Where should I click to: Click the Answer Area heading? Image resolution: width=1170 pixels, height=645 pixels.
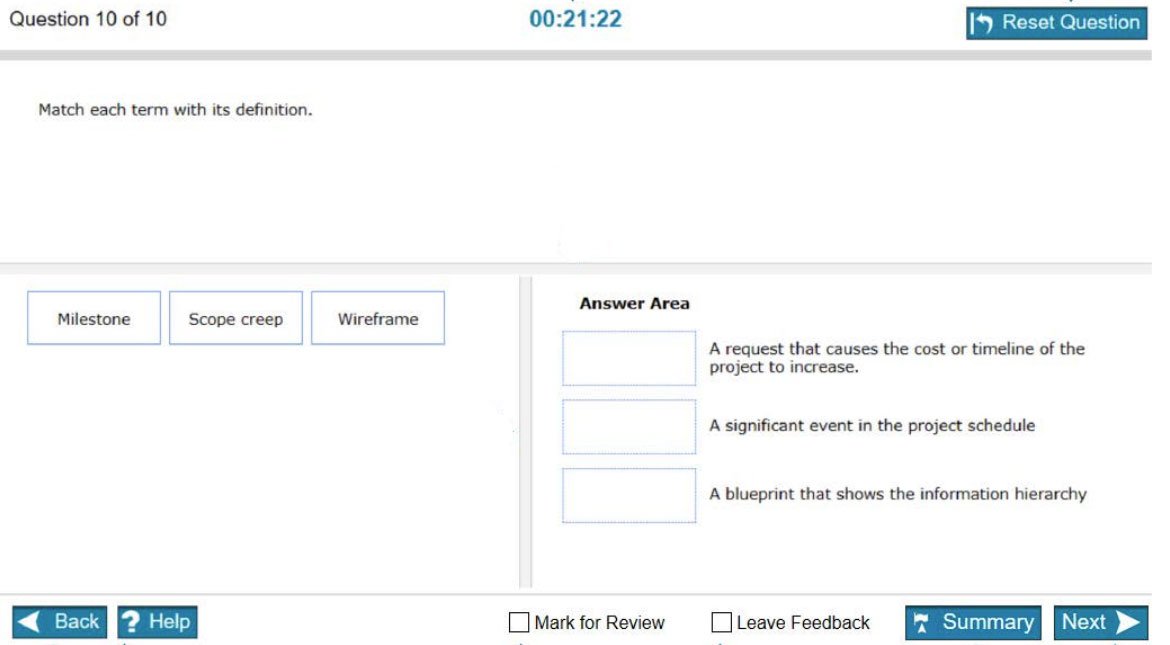[634, 303]
